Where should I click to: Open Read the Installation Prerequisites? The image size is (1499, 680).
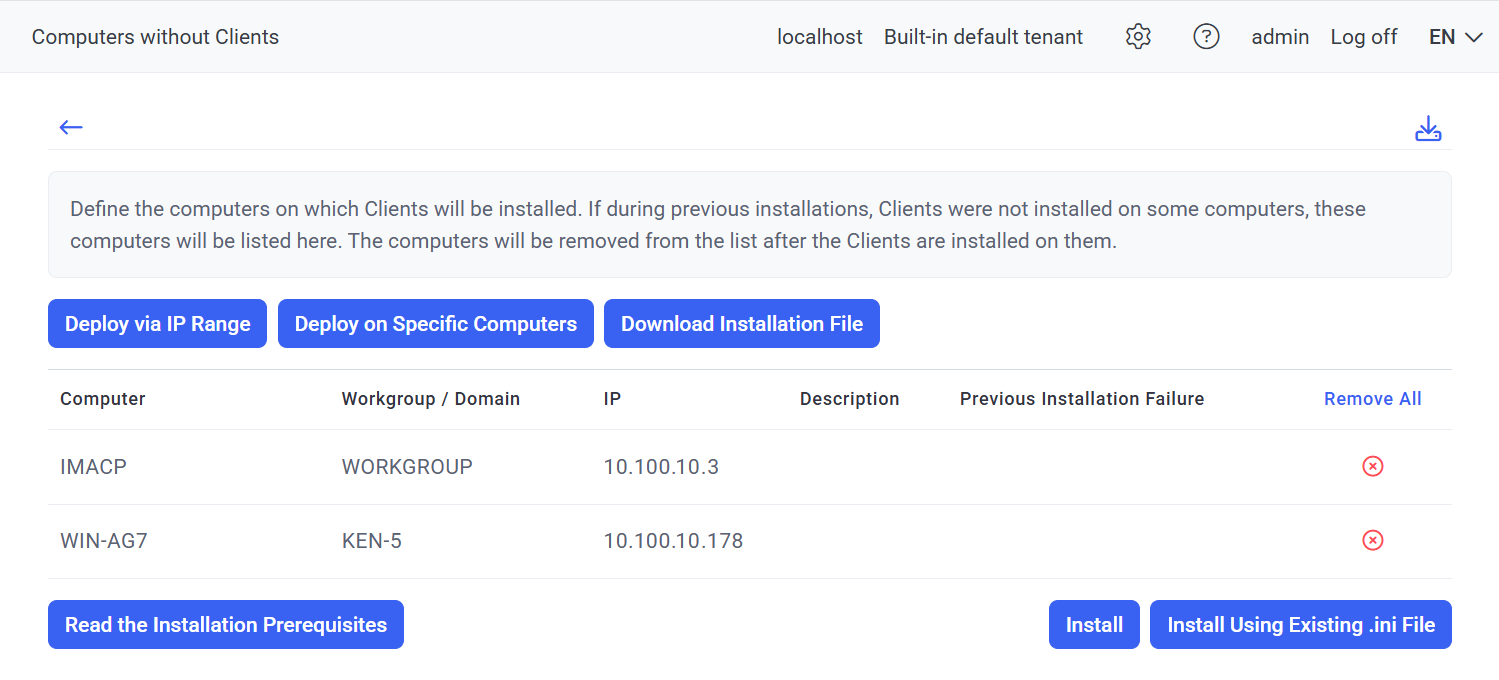(x=225, y=625)
